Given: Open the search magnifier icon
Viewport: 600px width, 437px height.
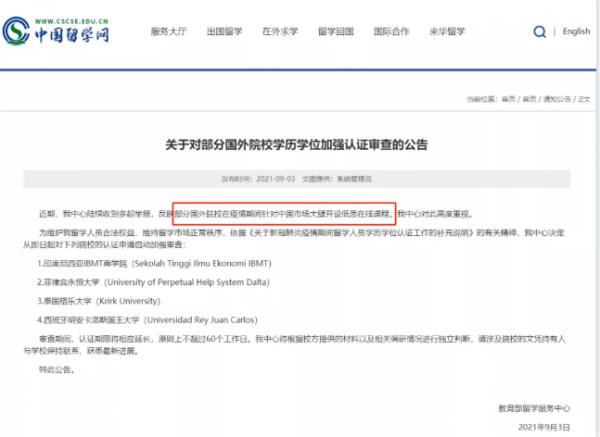Looking at the screenshot, I should [x=540, y=31].
